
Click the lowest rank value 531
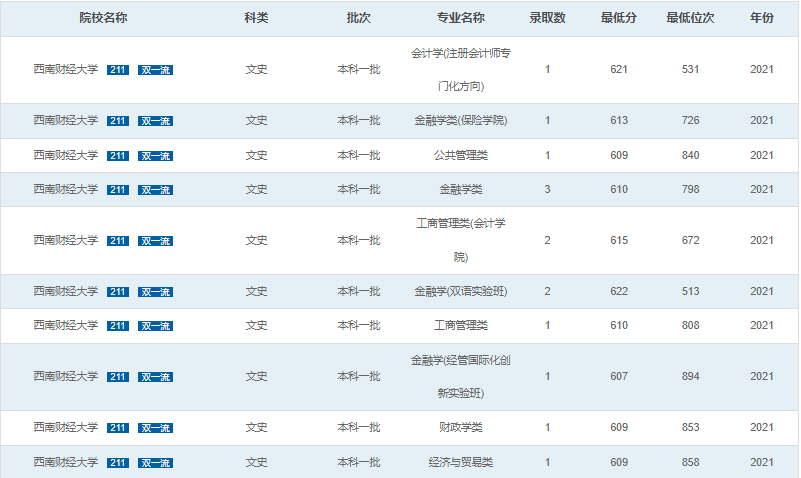tap(691, 69)
